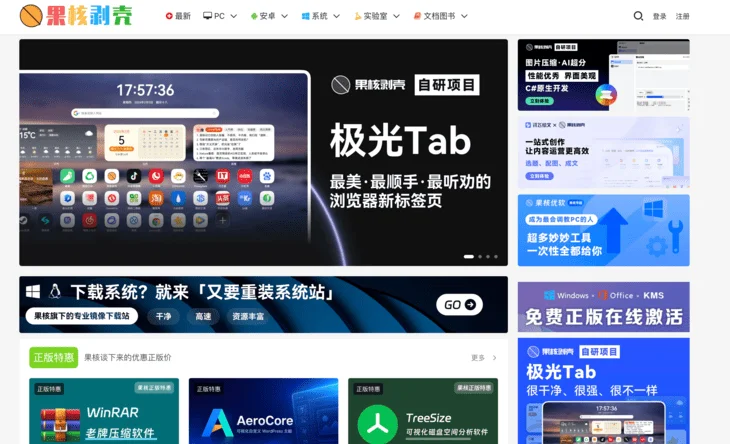This screenshot has width=730, height=444.
Task: Click the TreeSize green tree icon
Action: [378, 424]
